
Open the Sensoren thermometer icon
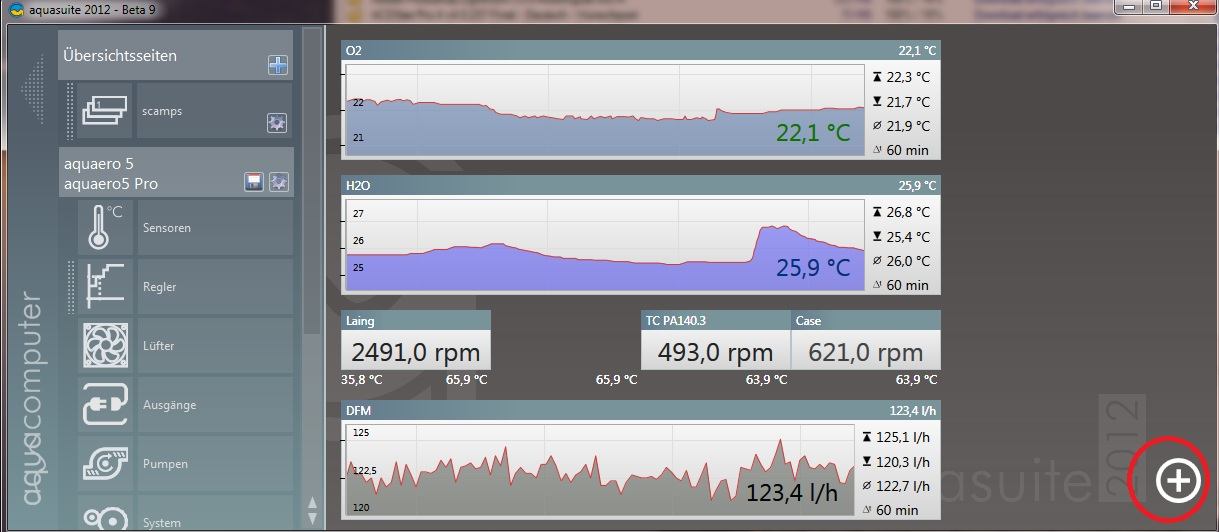105,227
